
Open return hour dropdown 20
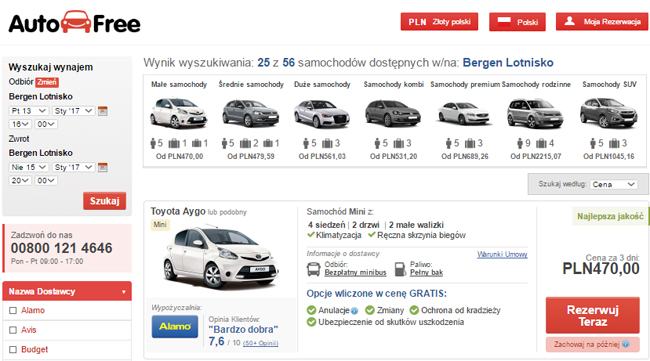[x=20, y=181]
